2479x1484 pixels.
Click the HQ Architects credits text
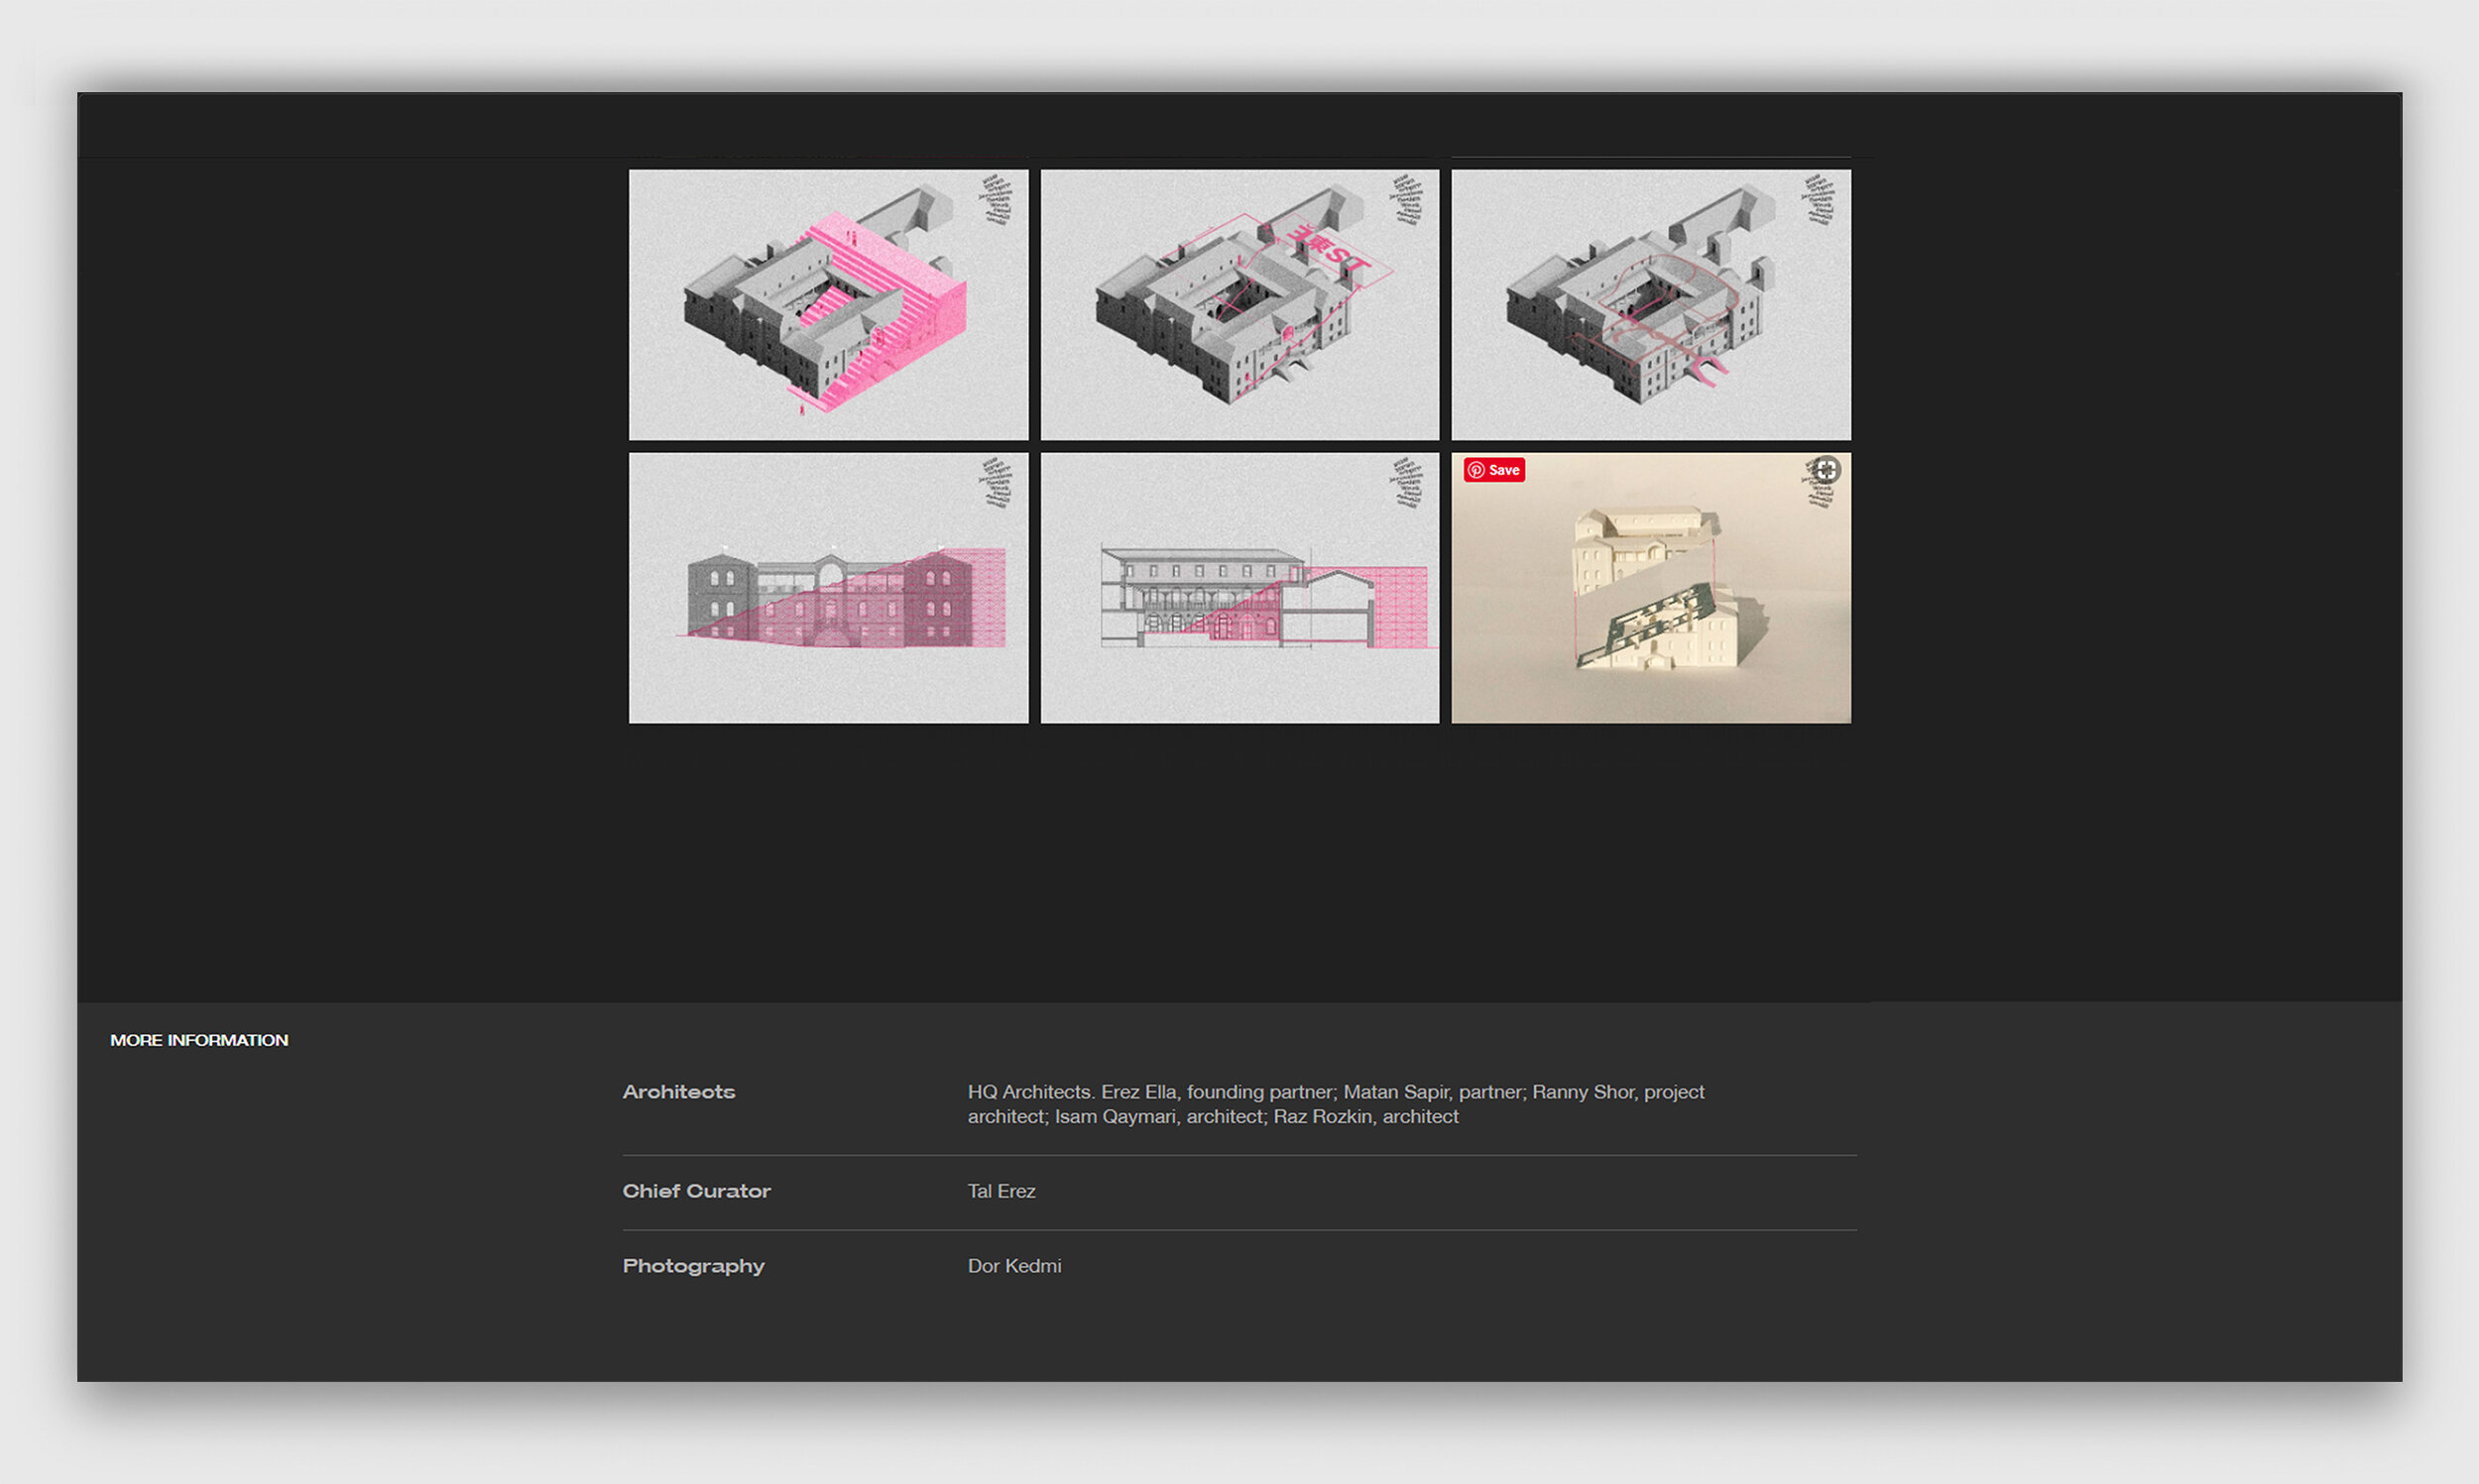1335,1104
